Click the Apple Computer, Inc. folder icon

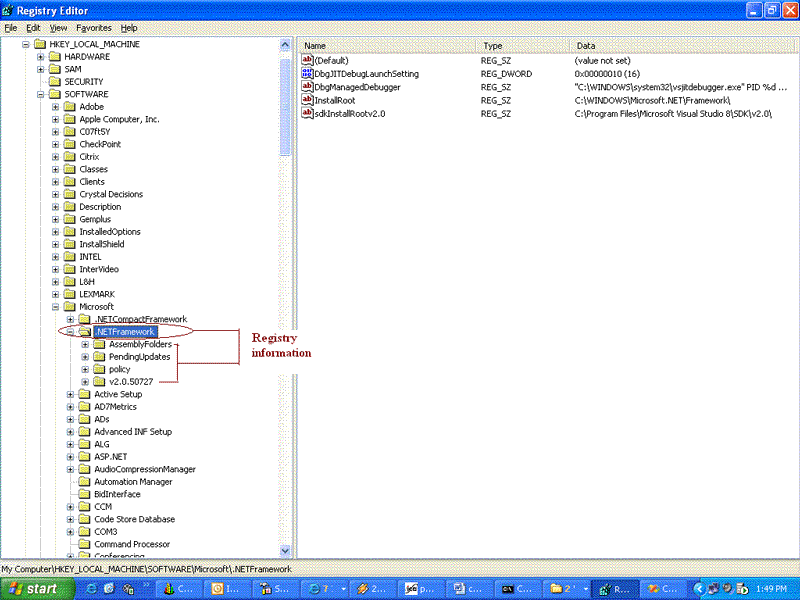pyautogui.click(x=69, y=119)
